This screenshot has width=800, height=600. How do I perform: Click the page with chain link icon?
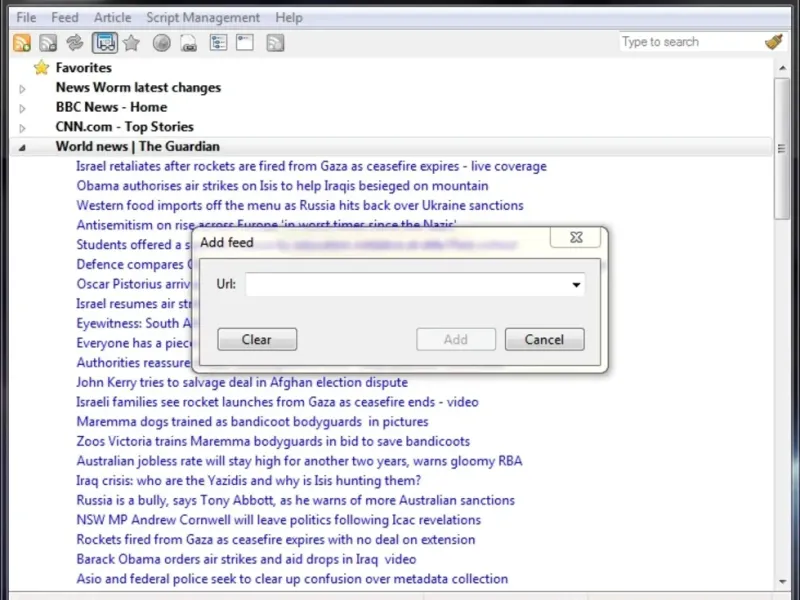(x=188, y=42)
